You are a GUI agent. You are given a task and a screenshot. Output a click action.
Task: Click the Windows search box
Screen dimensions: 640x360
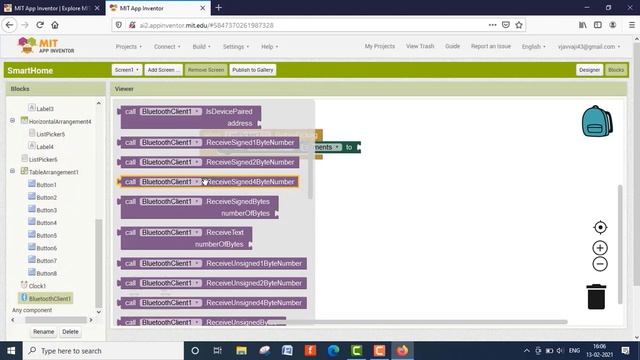click(103, 351)
